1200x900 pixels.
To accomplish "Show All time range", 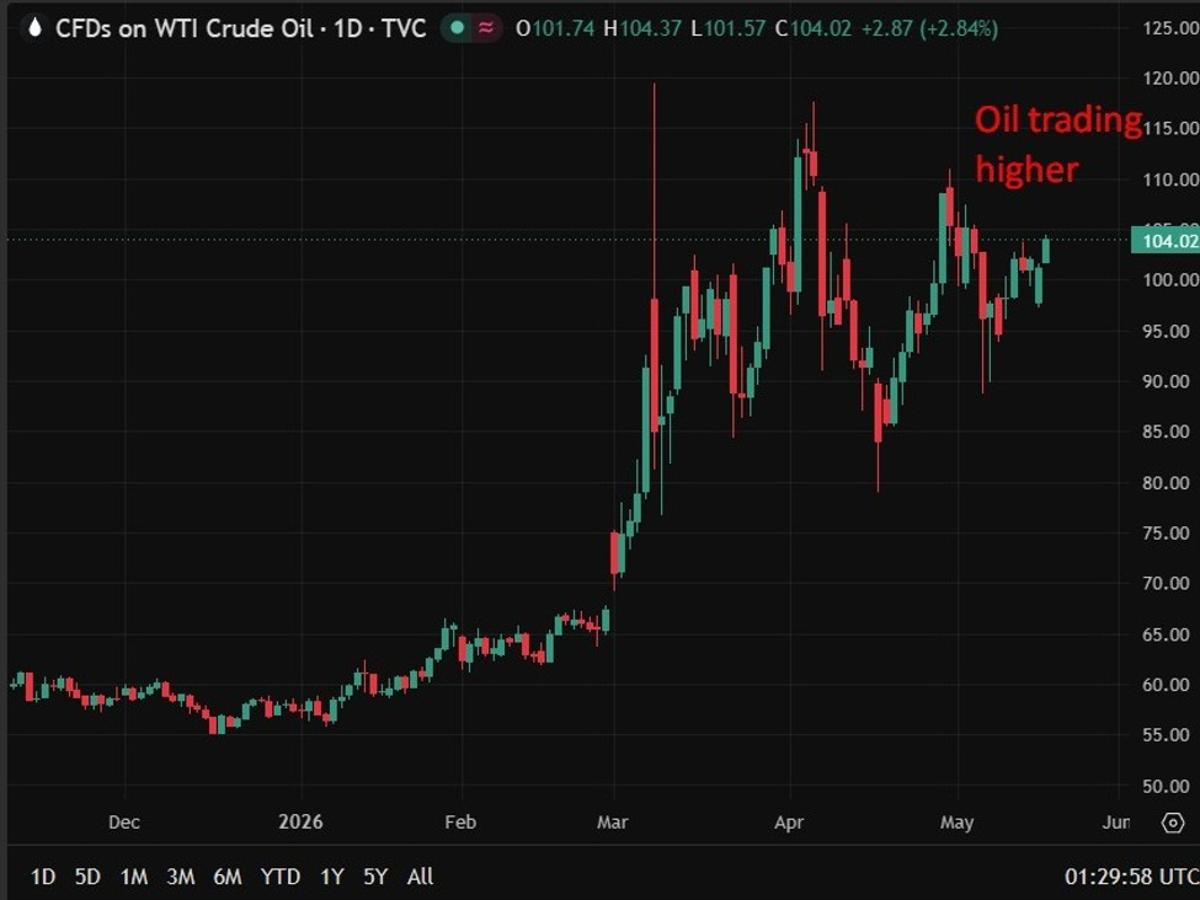I will click(420, 877).
